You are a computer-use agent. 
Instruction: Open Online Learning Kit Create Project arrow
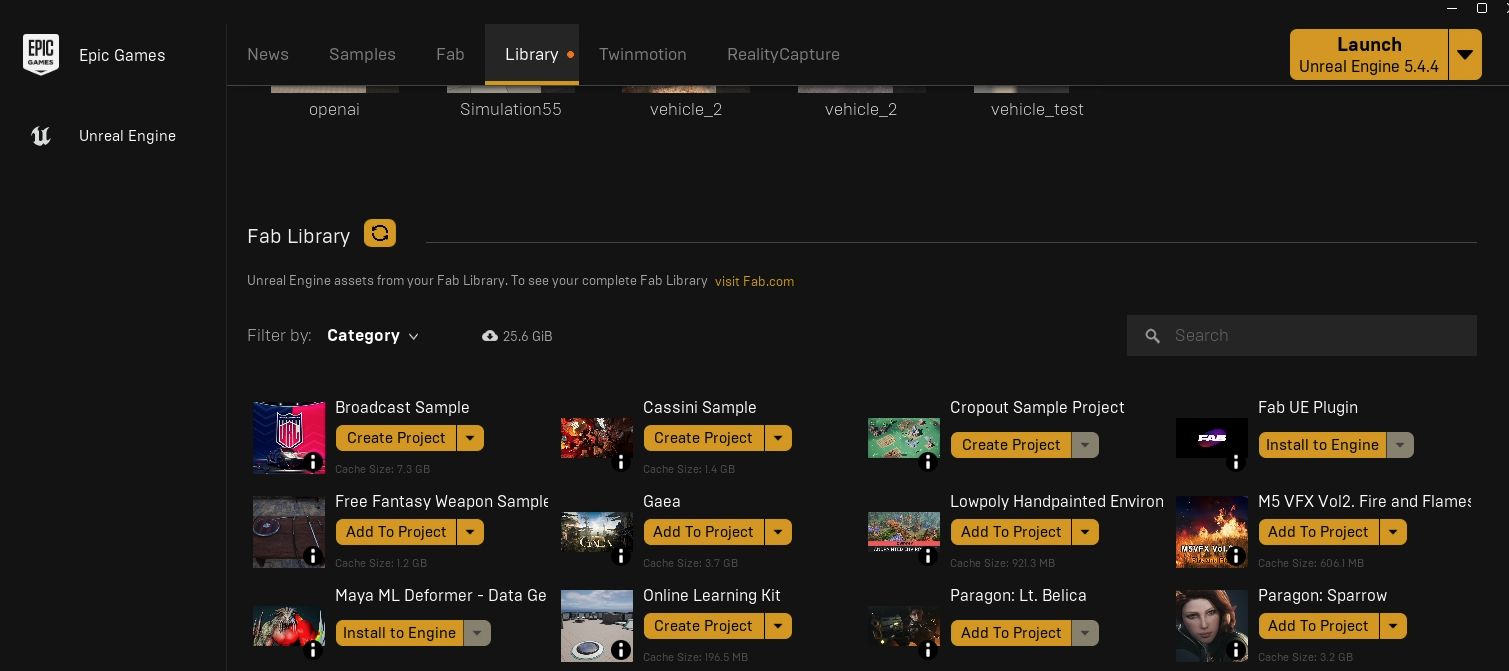[x=779, y=626]
